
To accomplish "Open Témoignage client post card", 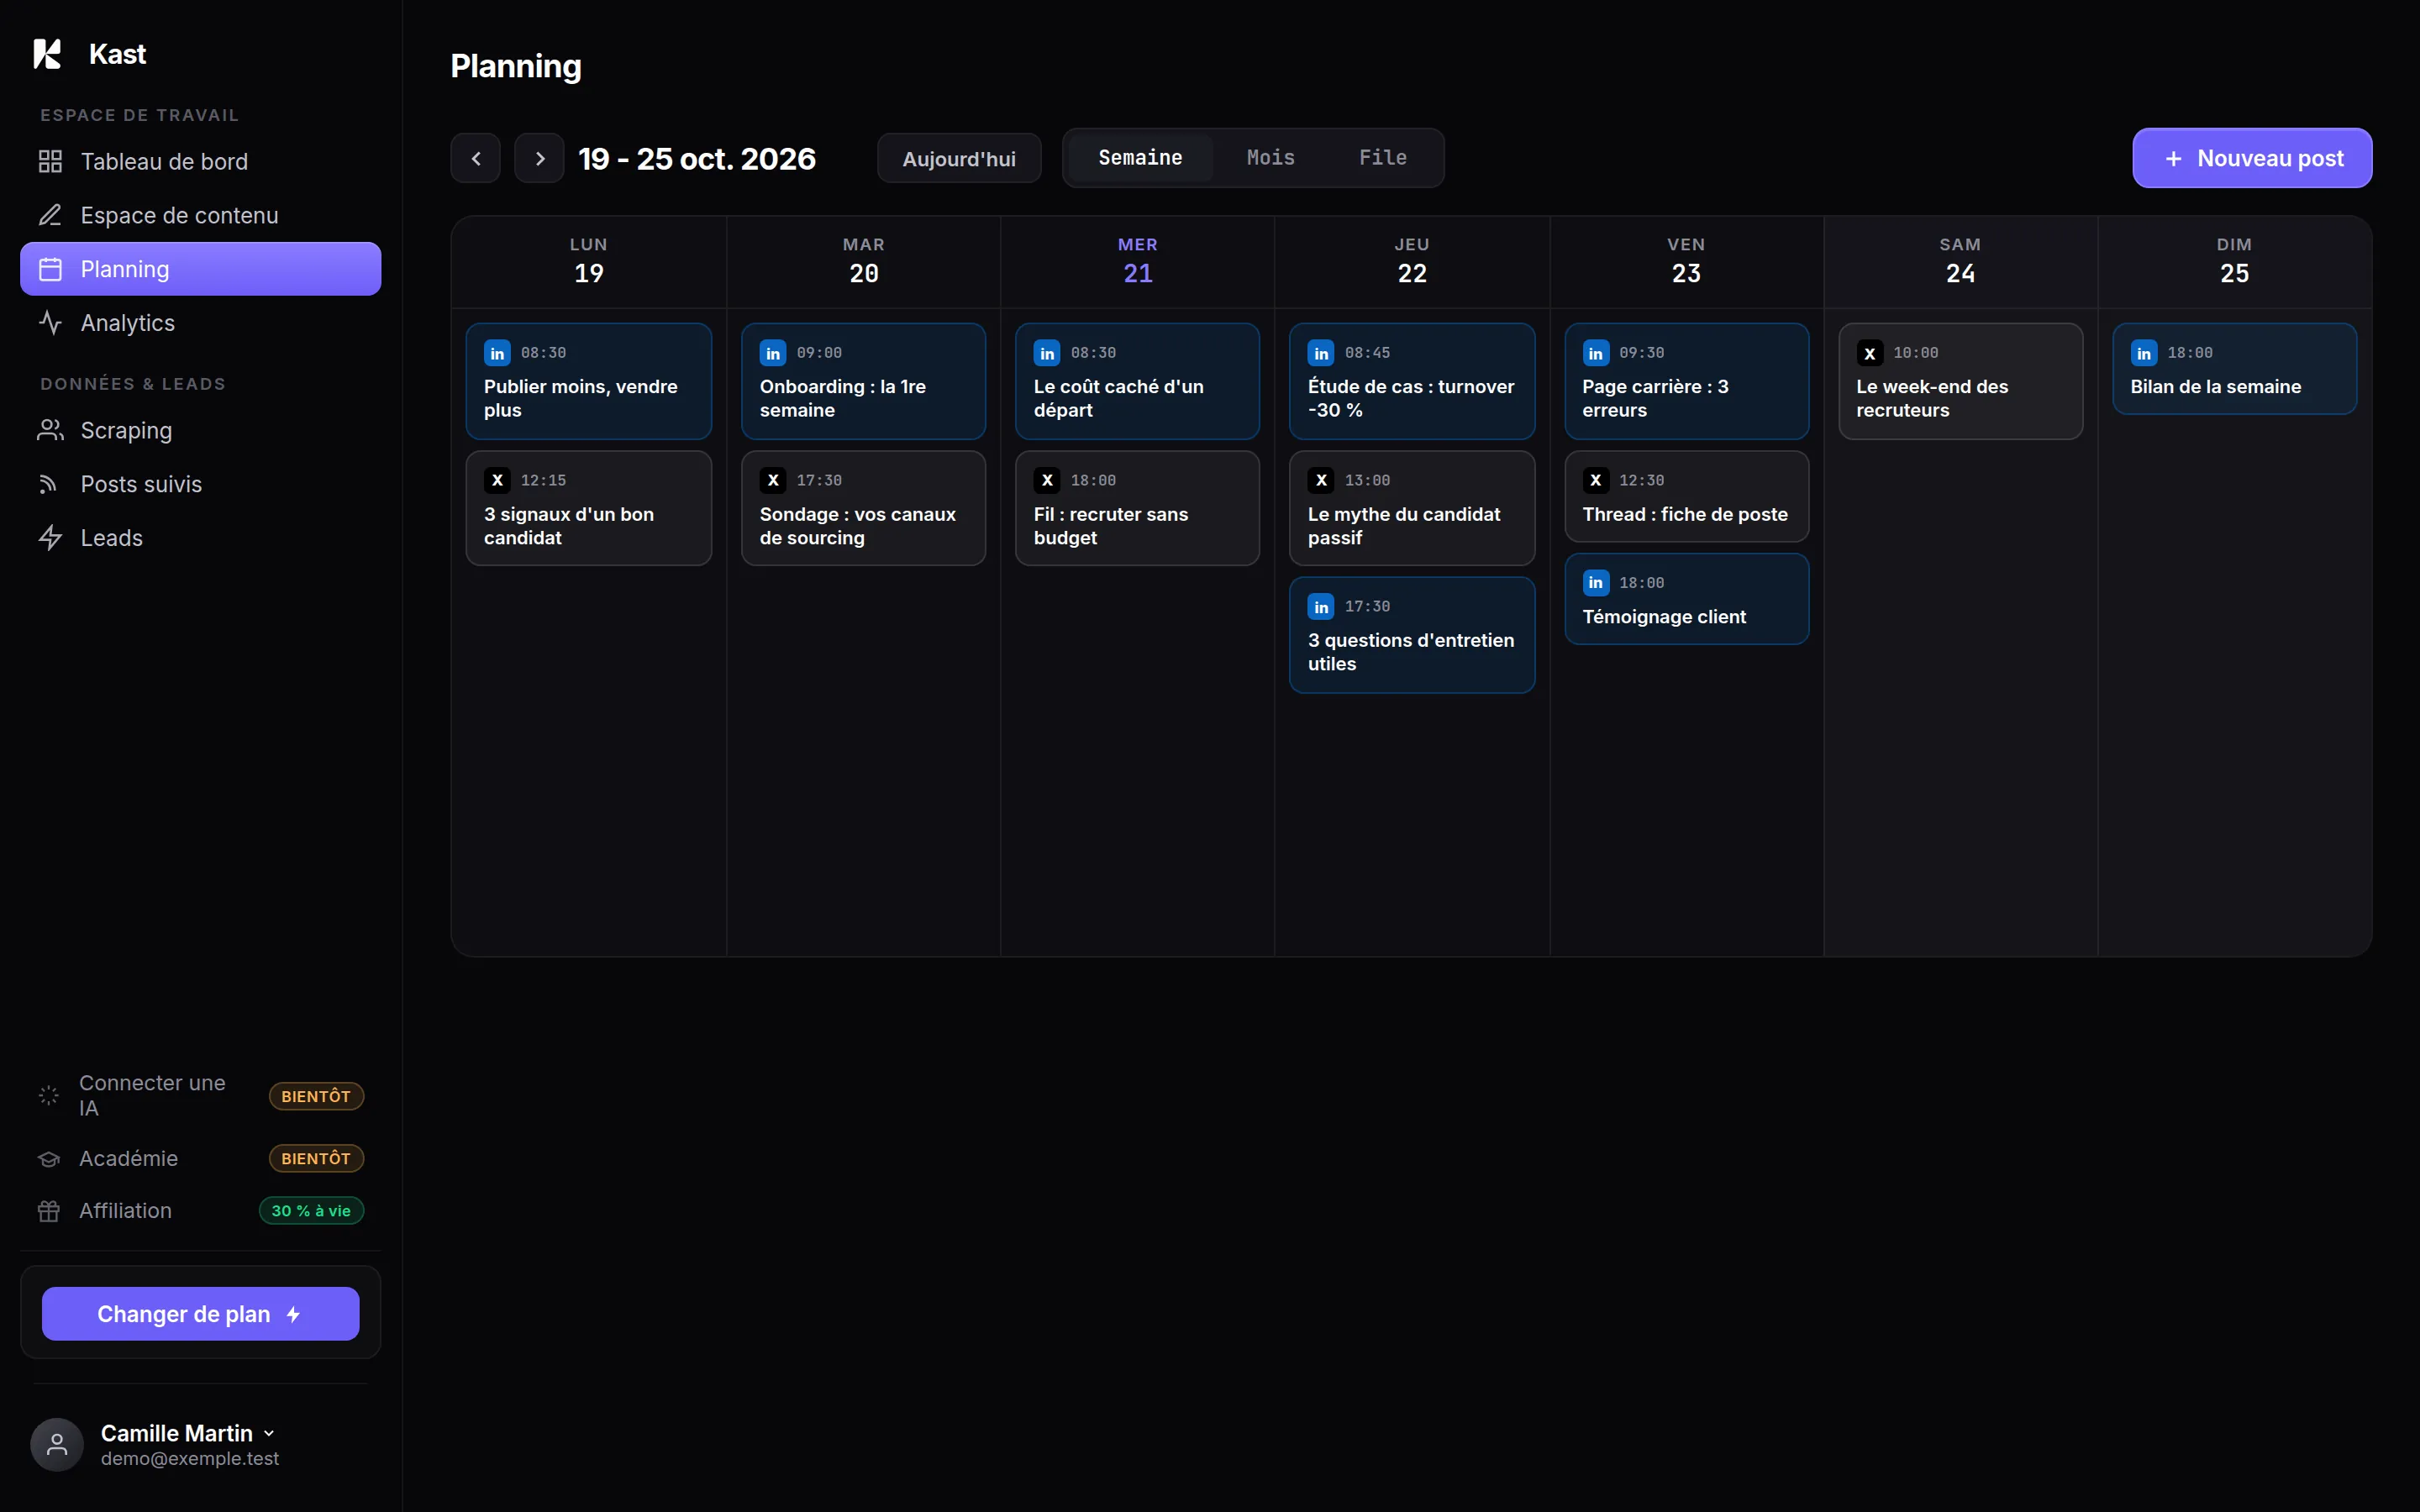I will (x=1686, y=599).
